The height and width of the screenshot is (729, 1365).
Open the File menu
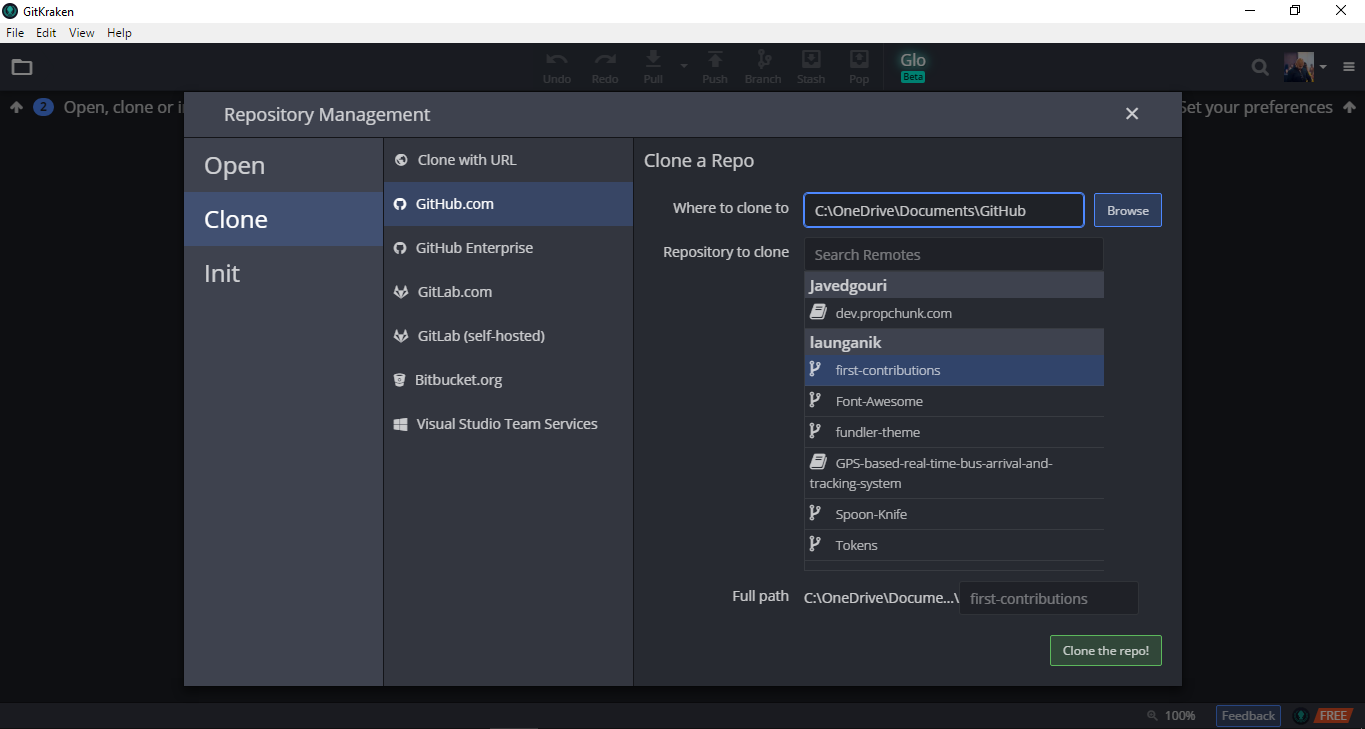[x=15, y=33]
